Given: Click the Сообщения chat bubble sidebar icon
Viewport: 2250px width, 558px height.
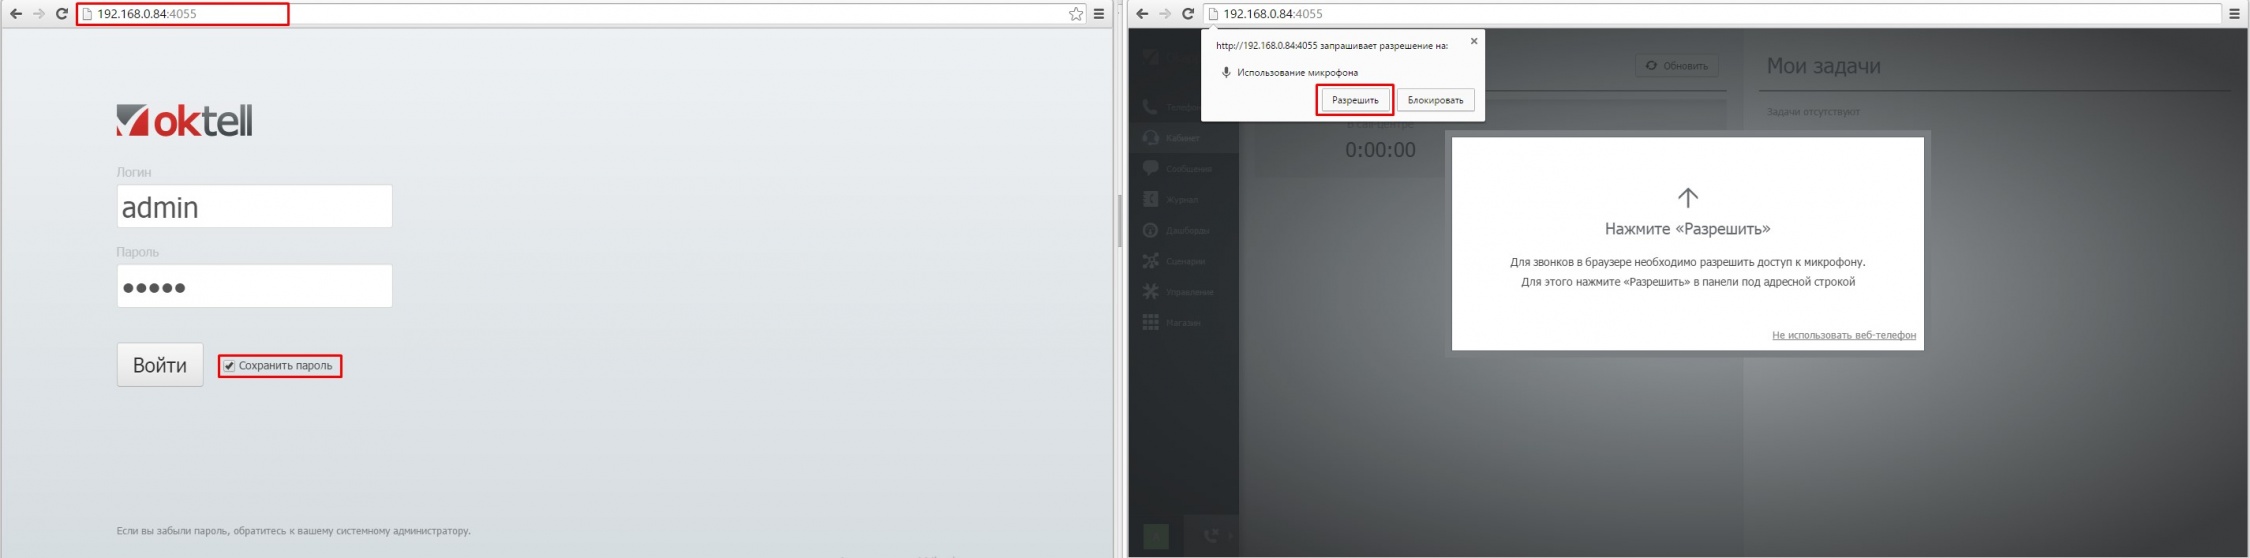Looking at the screenshot, I should click(x=1151, y=168).
